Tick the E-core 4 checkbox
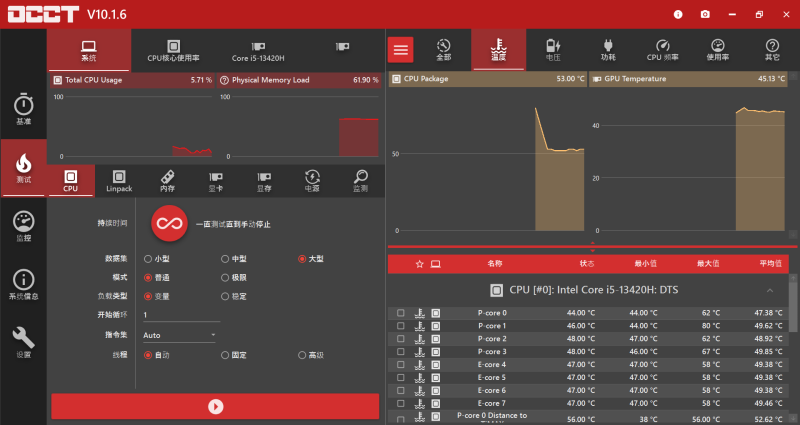Image resolution: width=800 pixels, height=425 pixels. [401, 365]
